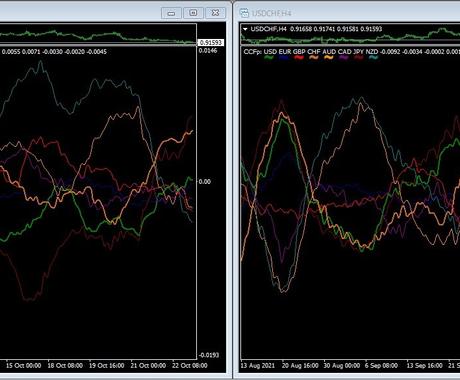The image size is (460, 380).
Task: Close the left chart window
Action: [x=215, y=13]
